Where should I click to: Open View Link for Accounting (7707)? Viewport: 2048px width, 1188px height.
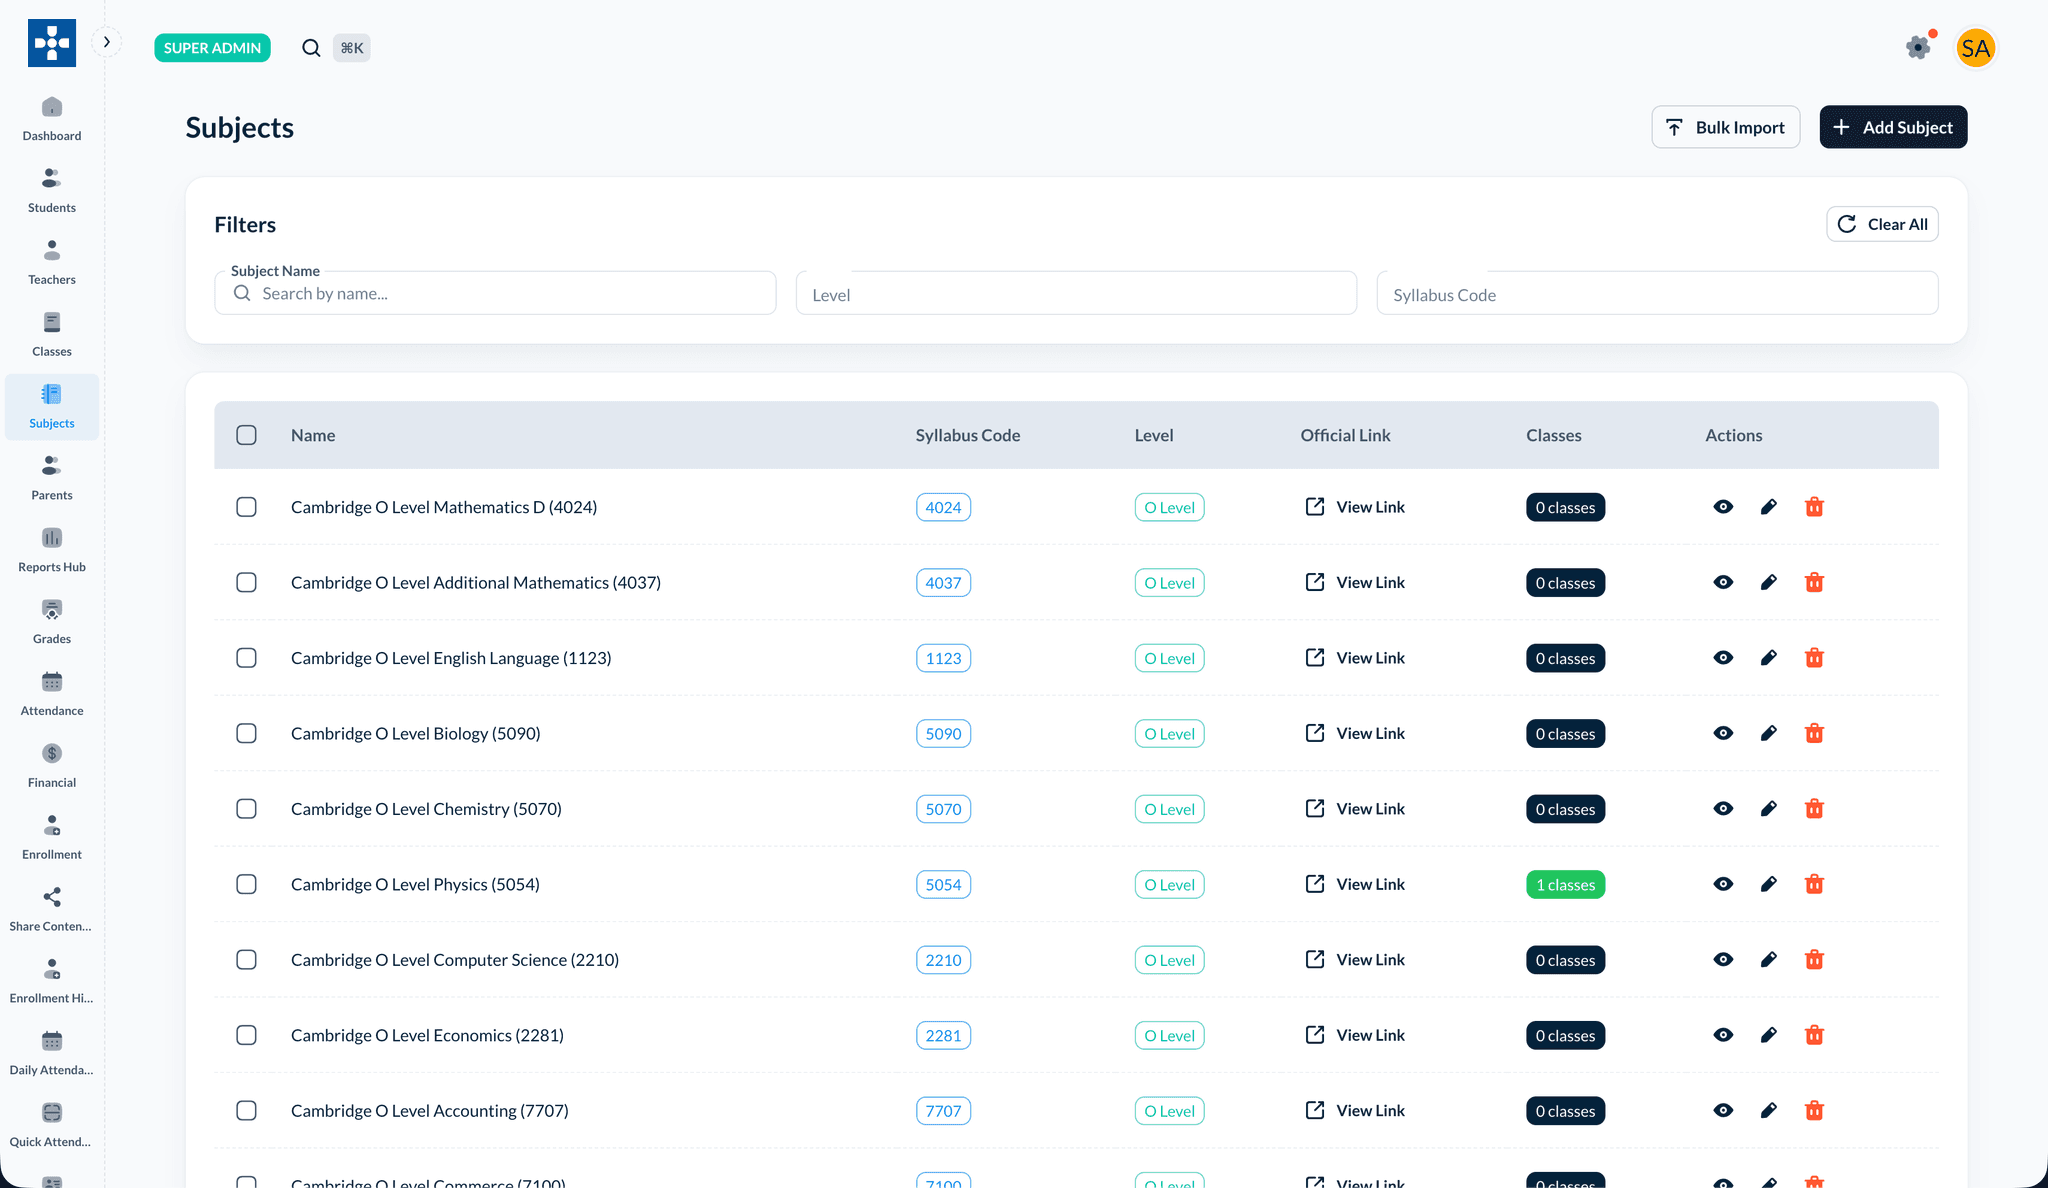[x=1355, y=1110]
